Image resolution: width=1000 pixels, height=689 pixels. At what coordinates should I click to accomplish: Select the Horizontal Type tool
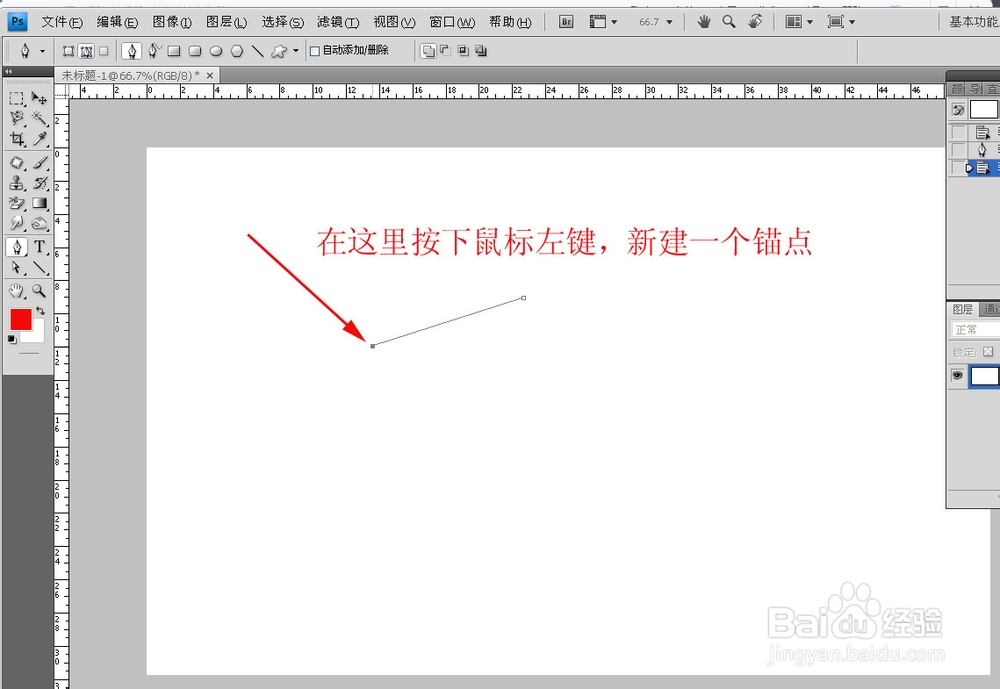(40, 248)
